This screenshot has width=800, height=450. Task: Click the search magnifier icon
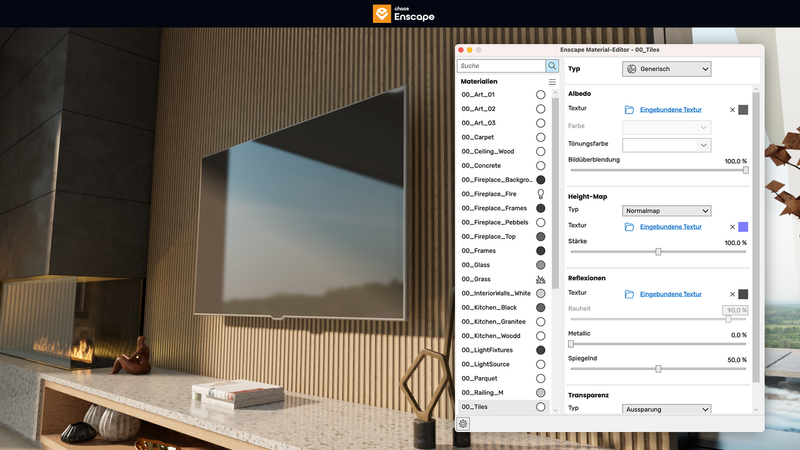[x=552, y=66]
